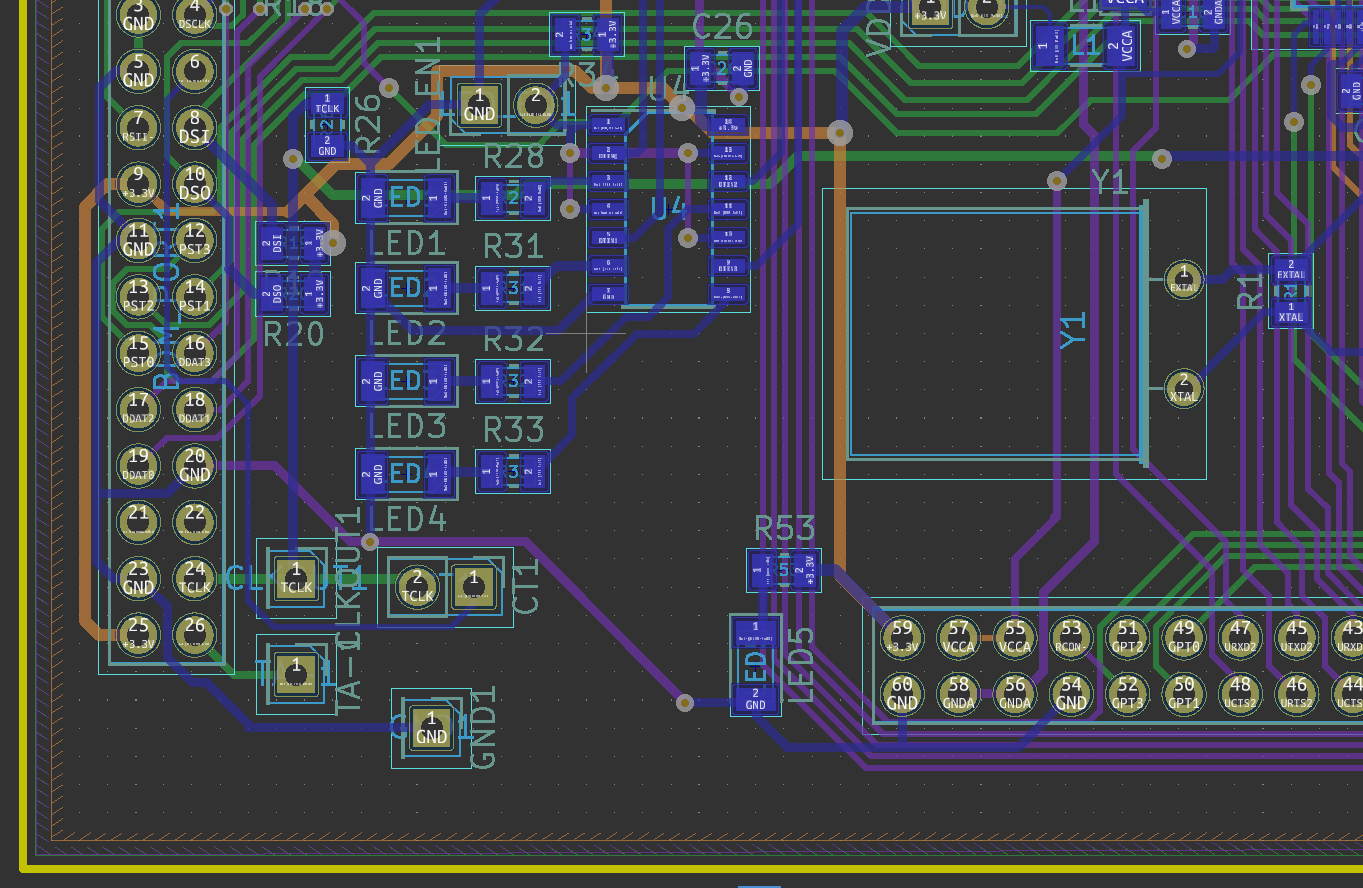Select crystal pad 2 XTAL
Screen dimensions: 1363x888
tap(1184, 387)
